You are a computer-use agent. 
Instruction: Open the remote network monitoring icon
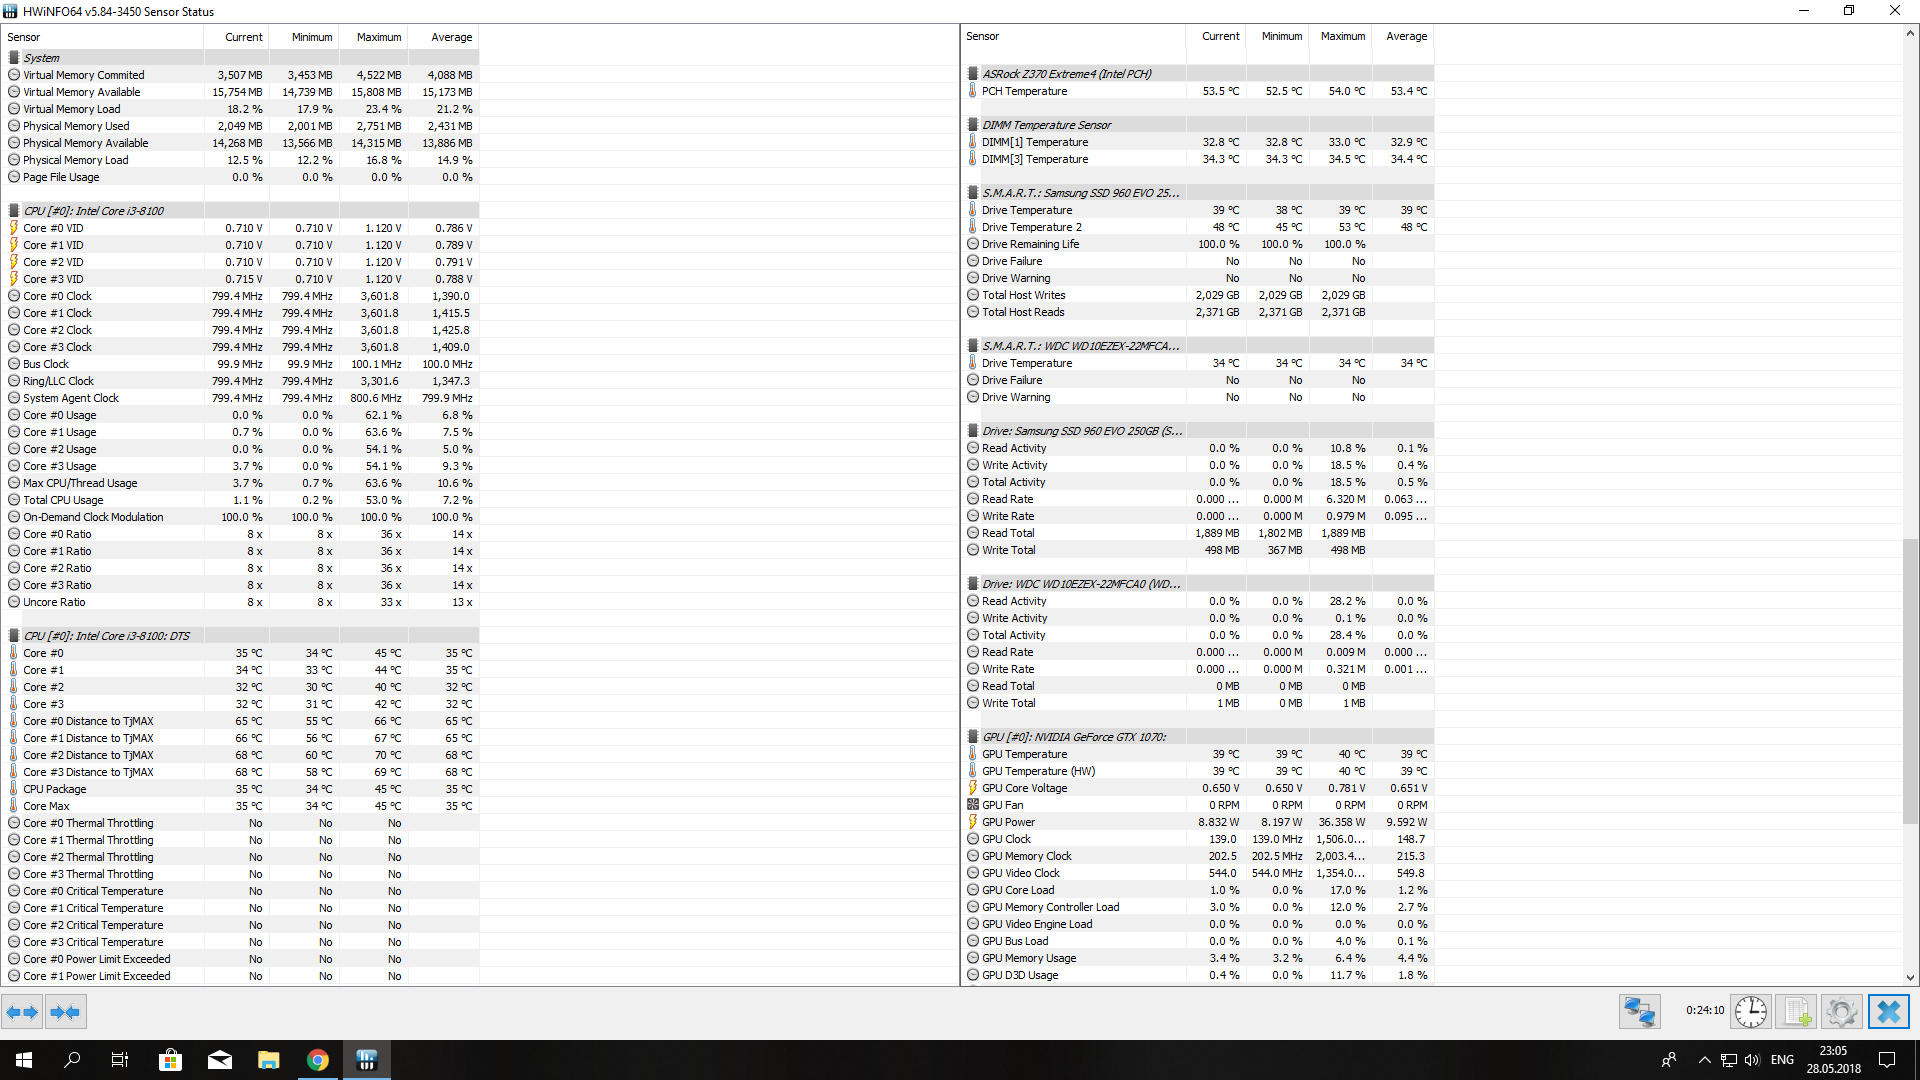tap(1639, 1012)
